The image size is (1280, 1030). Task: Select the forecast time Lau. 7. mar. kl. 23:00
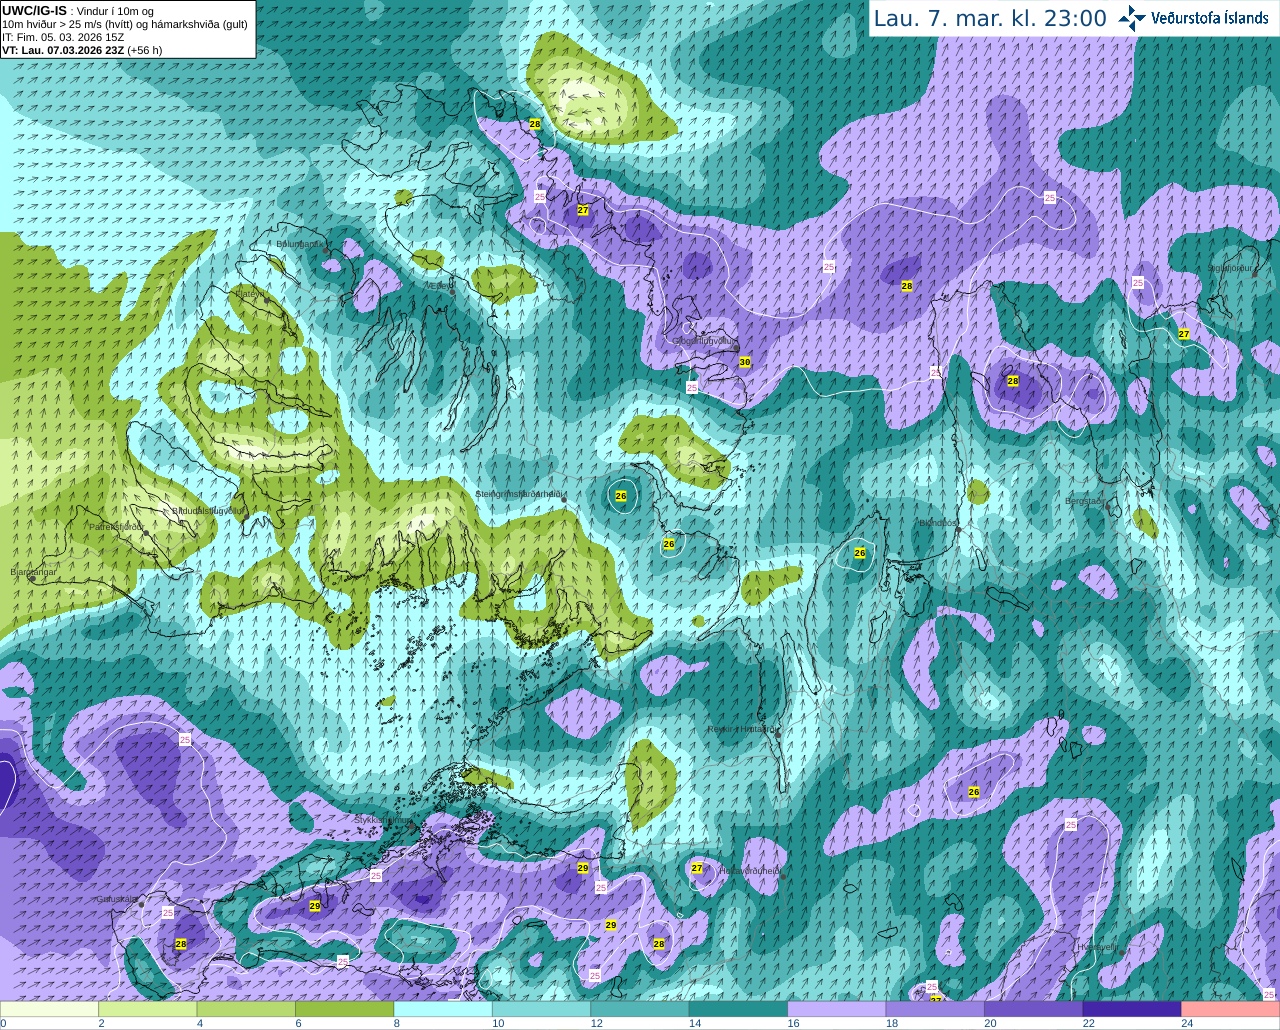(x=990, y=18)
